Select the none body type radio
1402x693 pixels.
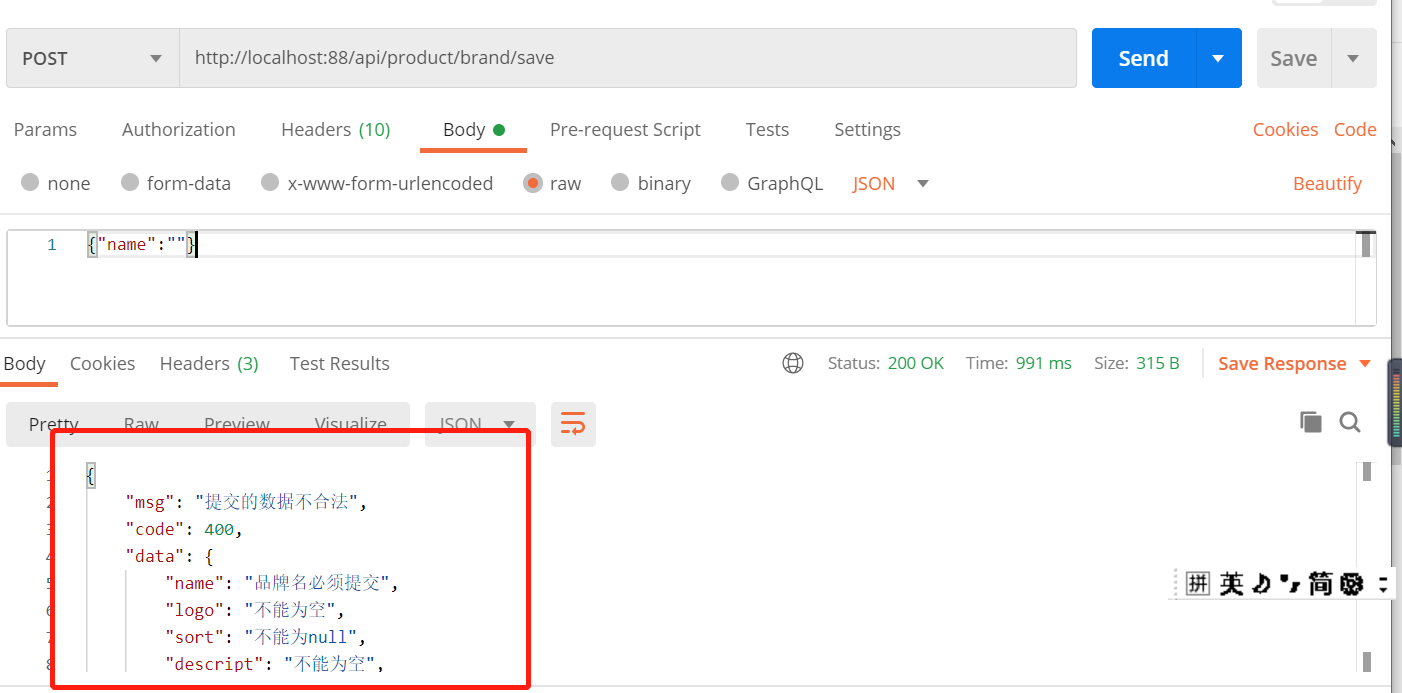(30, 182)
